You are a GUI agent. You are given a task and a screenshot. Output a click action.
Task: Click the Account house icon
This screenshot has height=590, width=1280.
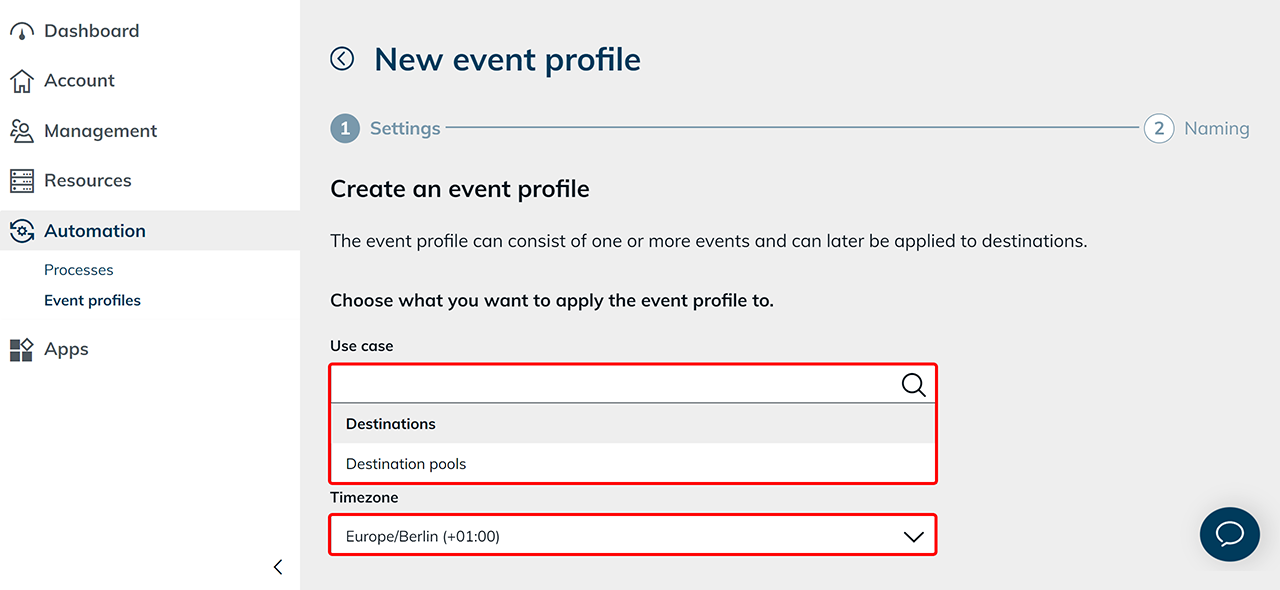[21, 81]
